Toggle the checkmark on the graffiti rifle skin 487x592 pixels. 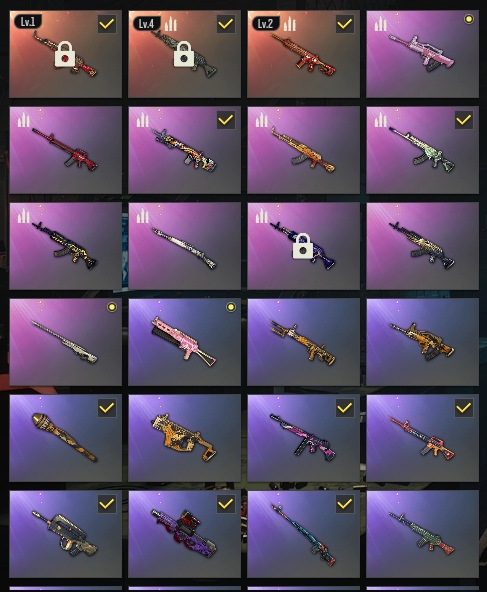point(226,120)
